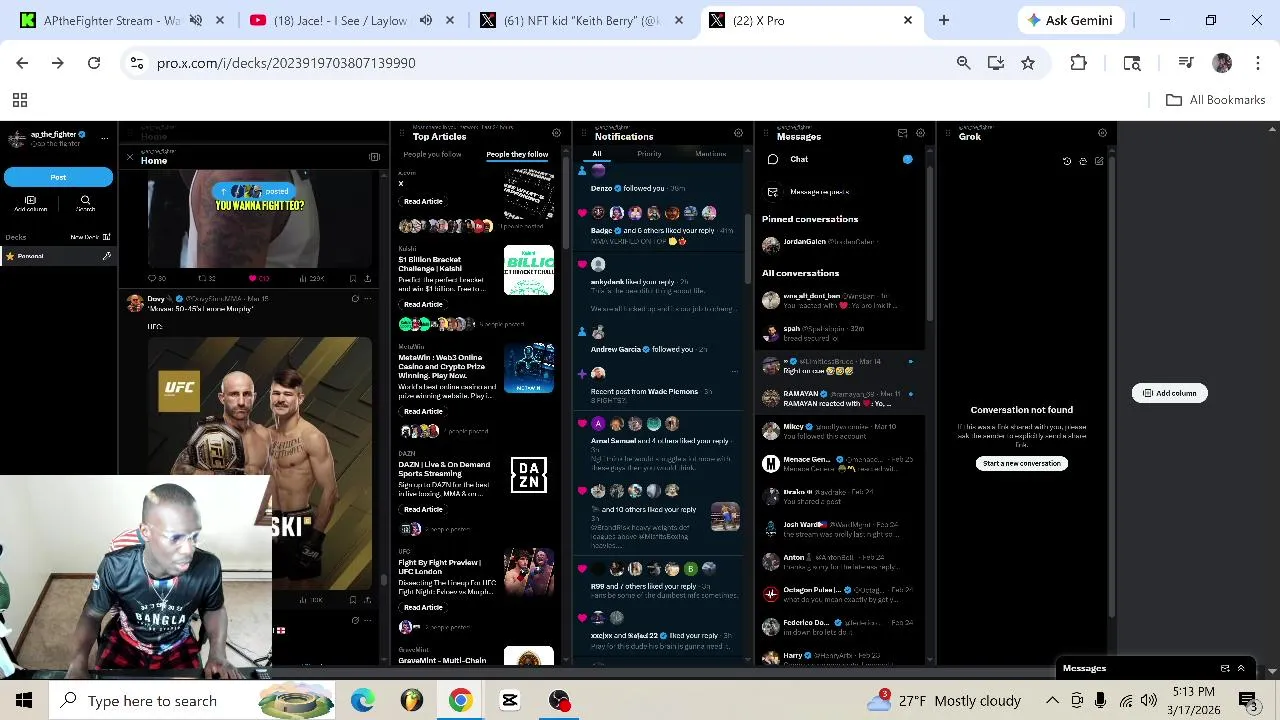This screenshot has width=1280, height=720.
Task: Open the Chrome apps grid icon
Action: click(19, 100)
